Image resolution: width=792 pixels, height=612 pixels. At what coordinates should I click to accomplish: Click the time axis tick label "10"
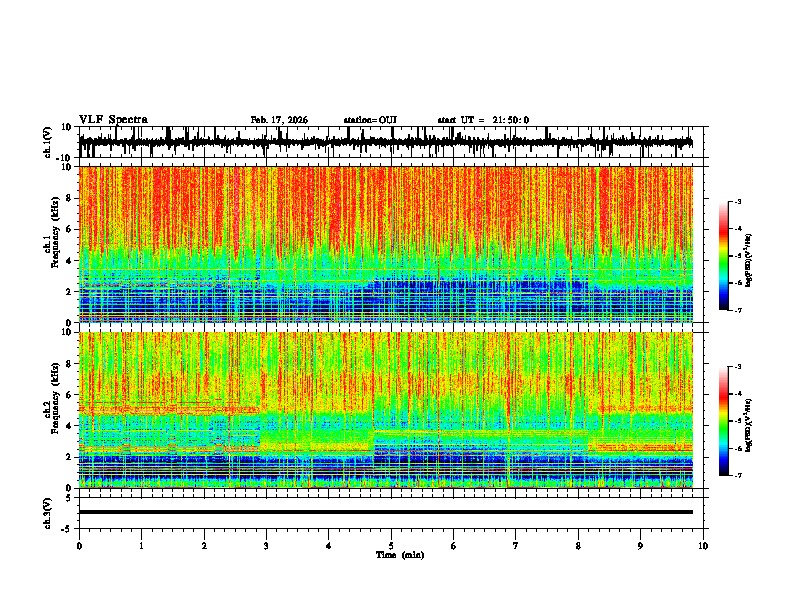click(703, 546)
